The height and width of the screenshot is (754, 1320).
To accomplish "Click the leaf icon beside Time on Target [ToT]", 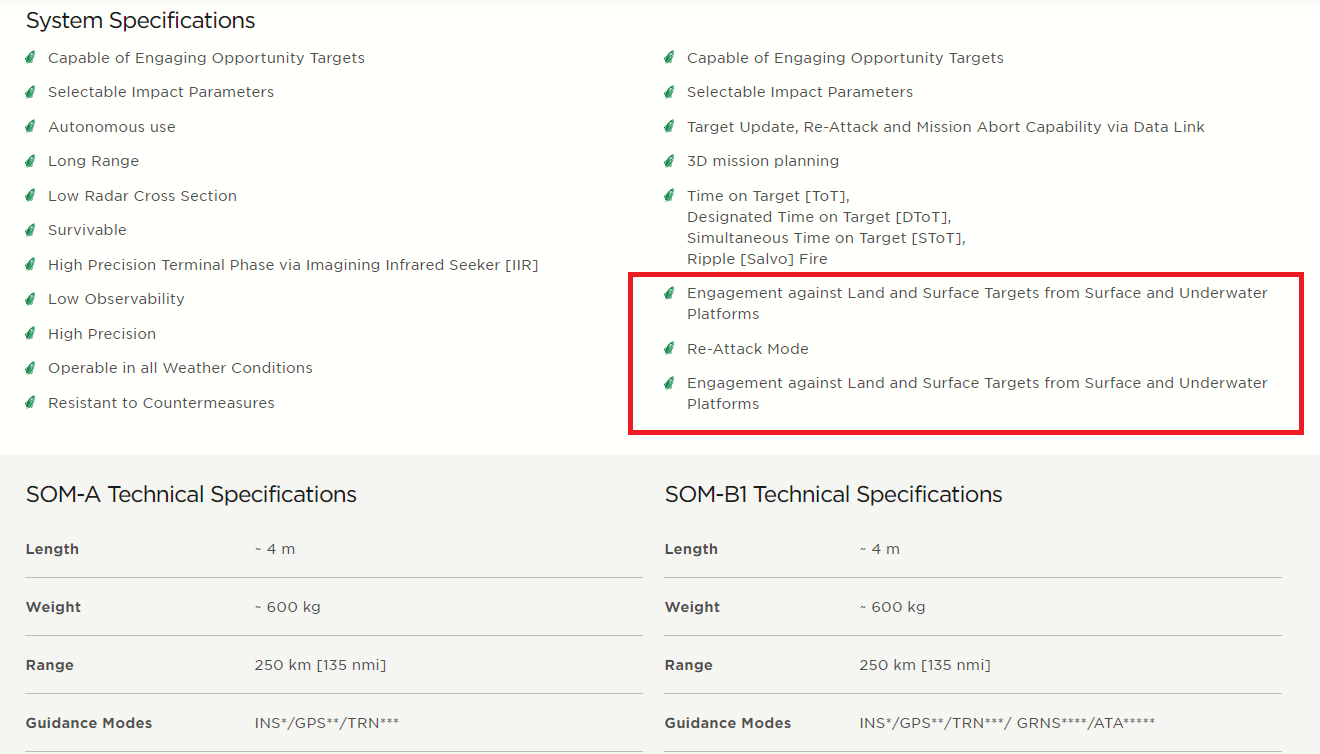I will pos(670,196).
